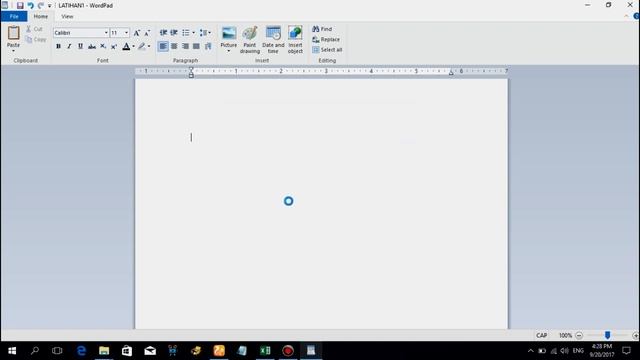
Task: Toggle Strikethrough formatting
Action: click(92, 47)
